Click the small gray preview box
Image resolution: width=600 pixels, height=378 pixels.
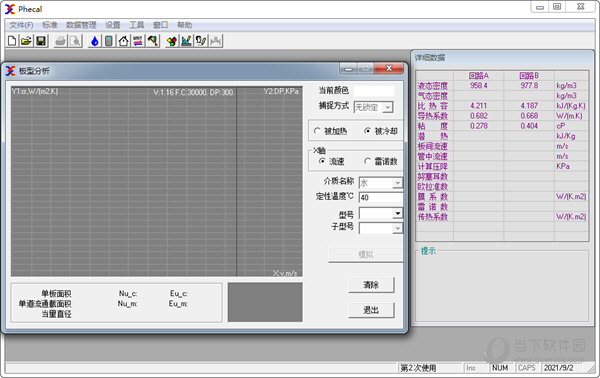tap(265, 302)
